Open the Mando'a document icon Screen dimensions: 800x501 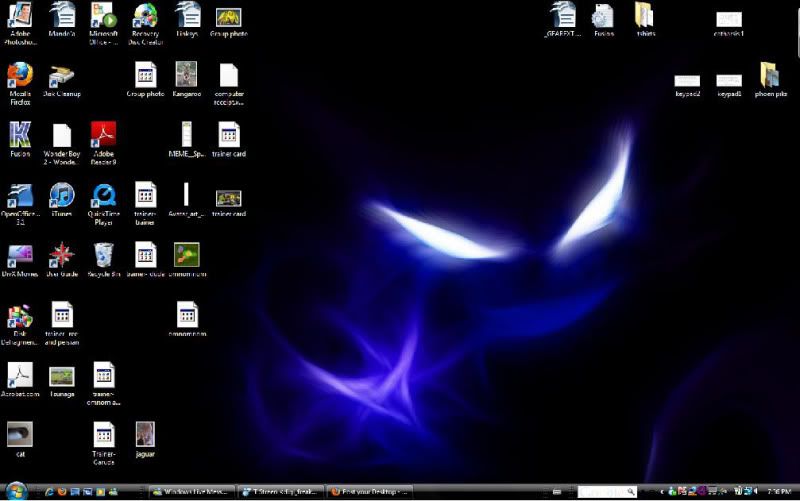click(x=62, y=15)
